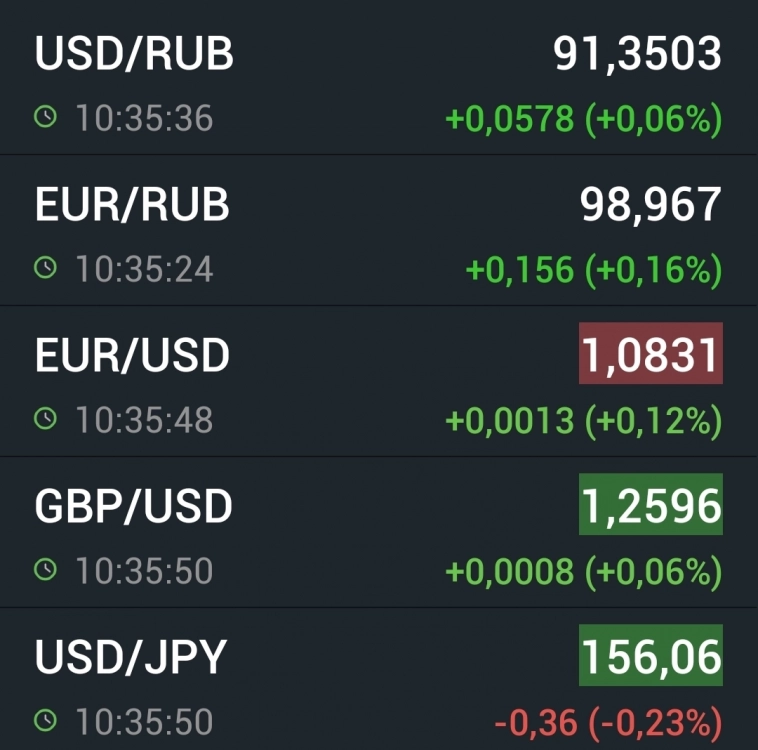
Task: Click the EUR/RUB price 98,967
Action: [650, 204]
